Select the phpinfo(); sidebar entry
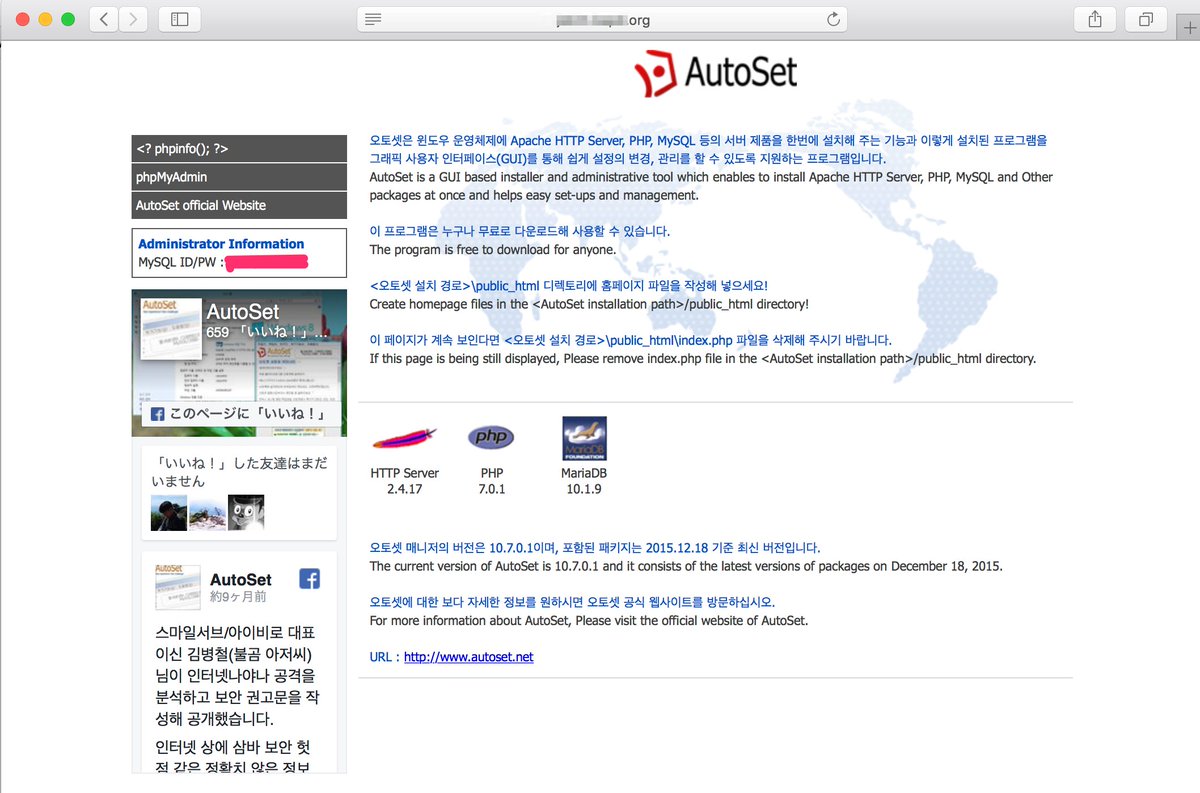This screenshot has height=793, width=1200. pyautogui.click(x=238, y=147)
